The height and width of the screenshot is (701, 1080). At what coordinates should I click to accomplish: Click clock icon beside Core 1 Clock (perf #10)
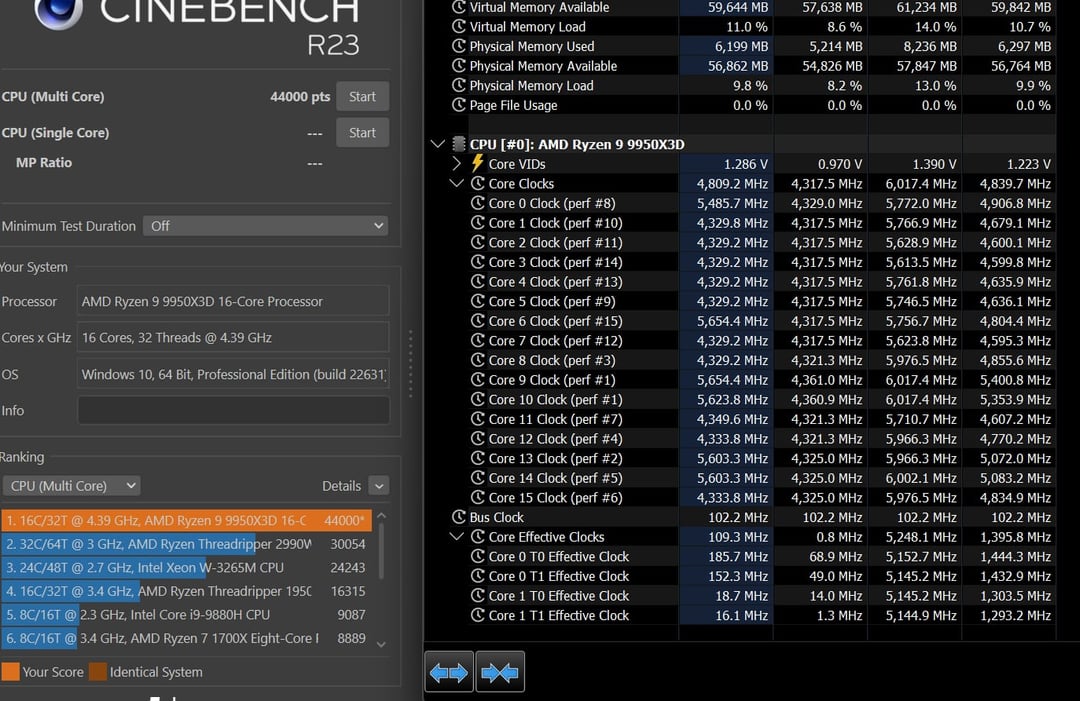[x=478, y=222]
